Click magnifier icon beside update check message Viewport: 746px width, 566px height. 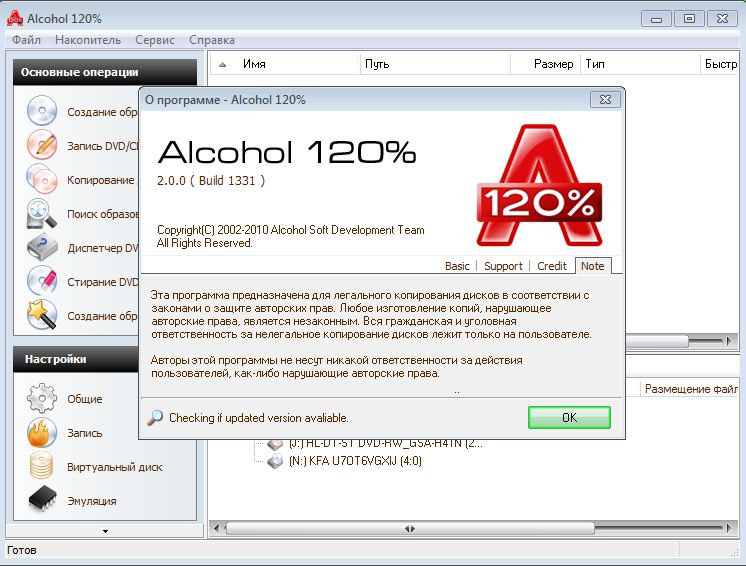click(155, 418)
